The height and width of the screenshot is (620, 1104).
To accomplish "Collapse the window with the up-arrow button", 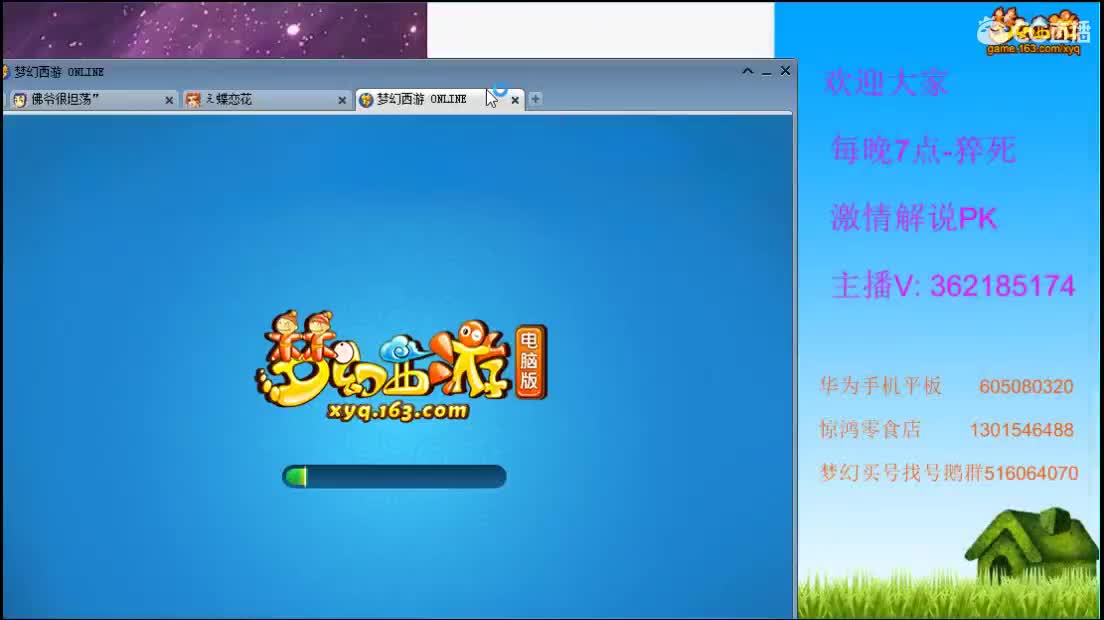I will click(748, 71).
